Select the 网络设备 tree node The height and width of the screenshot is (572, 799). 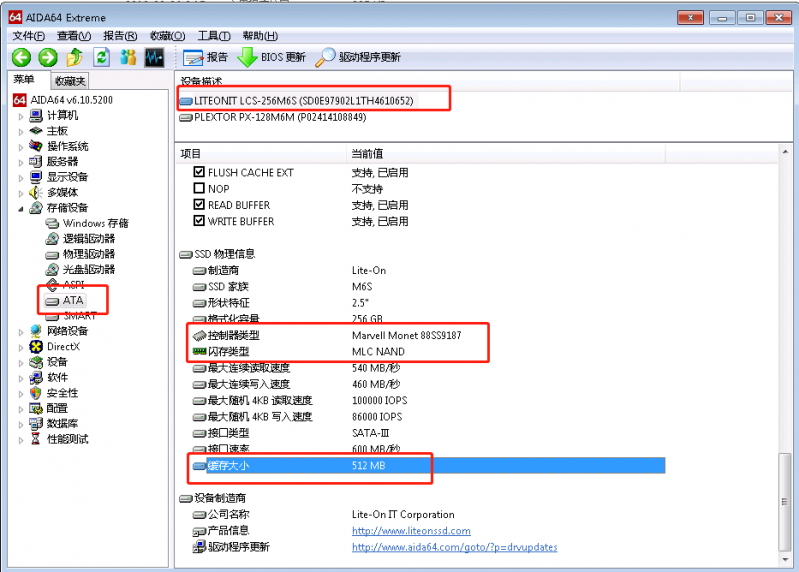[x=59, y=331]
